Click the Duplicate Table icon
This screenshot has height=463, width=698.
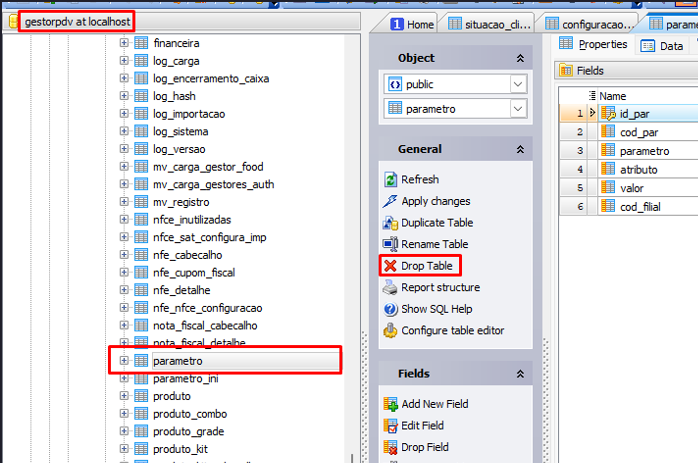click(390, 223)
